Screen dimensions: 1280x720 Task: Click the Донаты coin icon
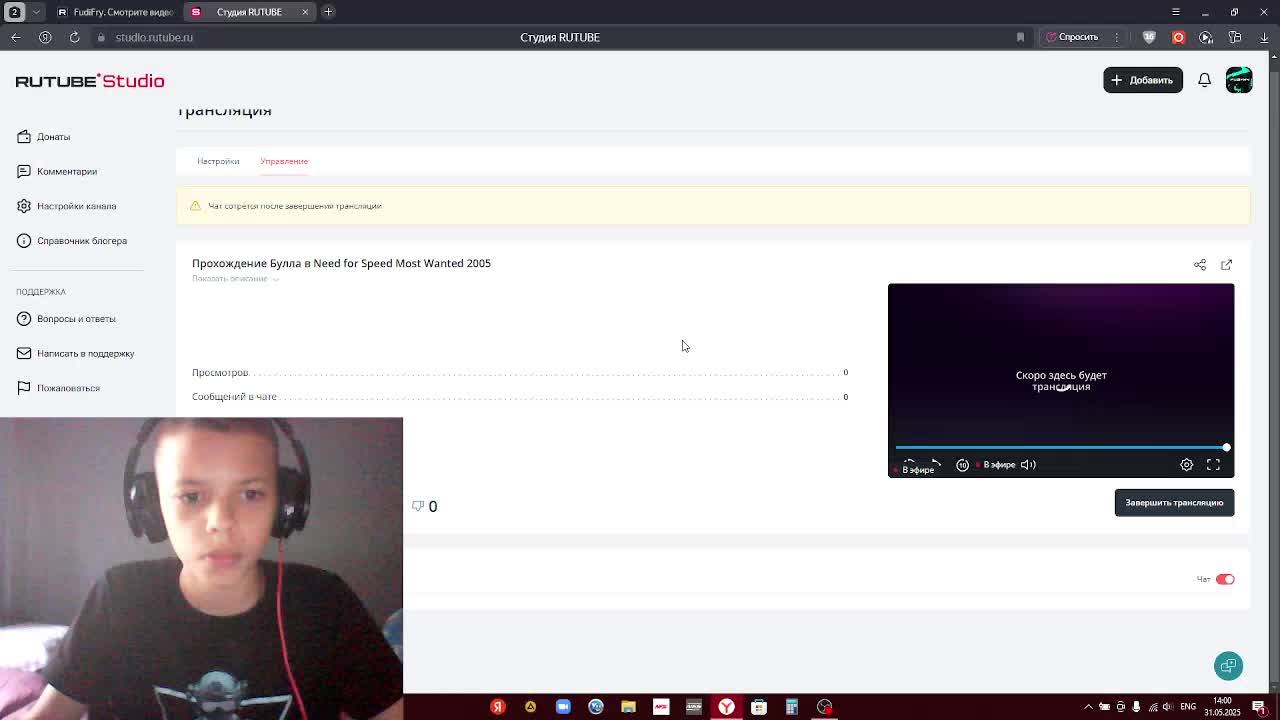pyautogui.click(x=24, y=137)
